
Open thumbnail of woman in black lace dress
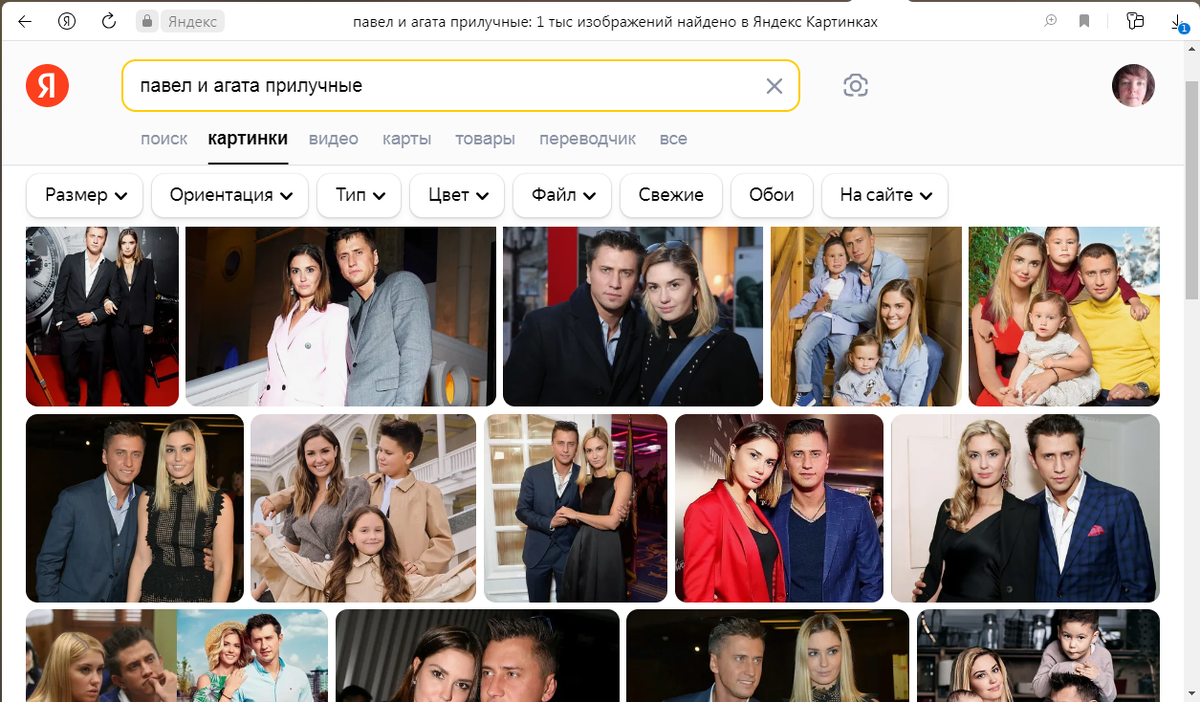coord(135,508)
